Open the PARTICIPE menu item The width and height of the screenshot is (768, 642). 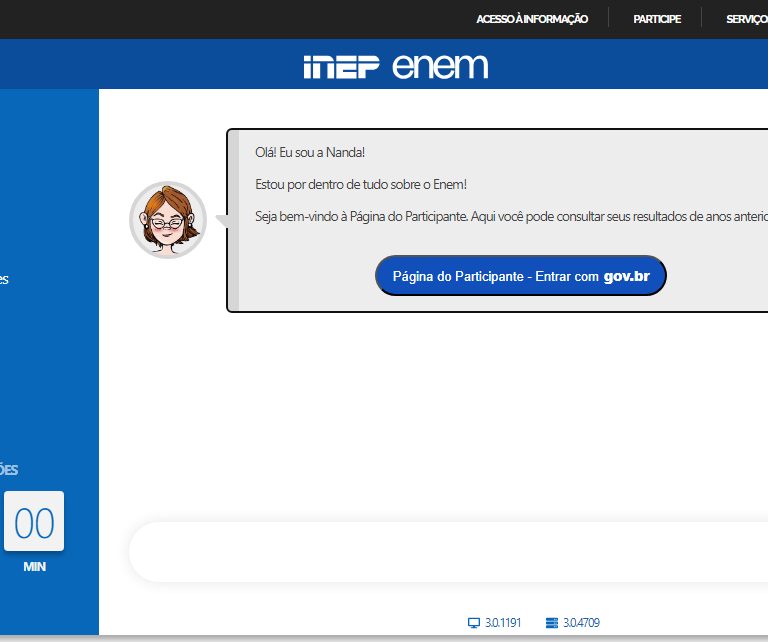coord(657,19)
